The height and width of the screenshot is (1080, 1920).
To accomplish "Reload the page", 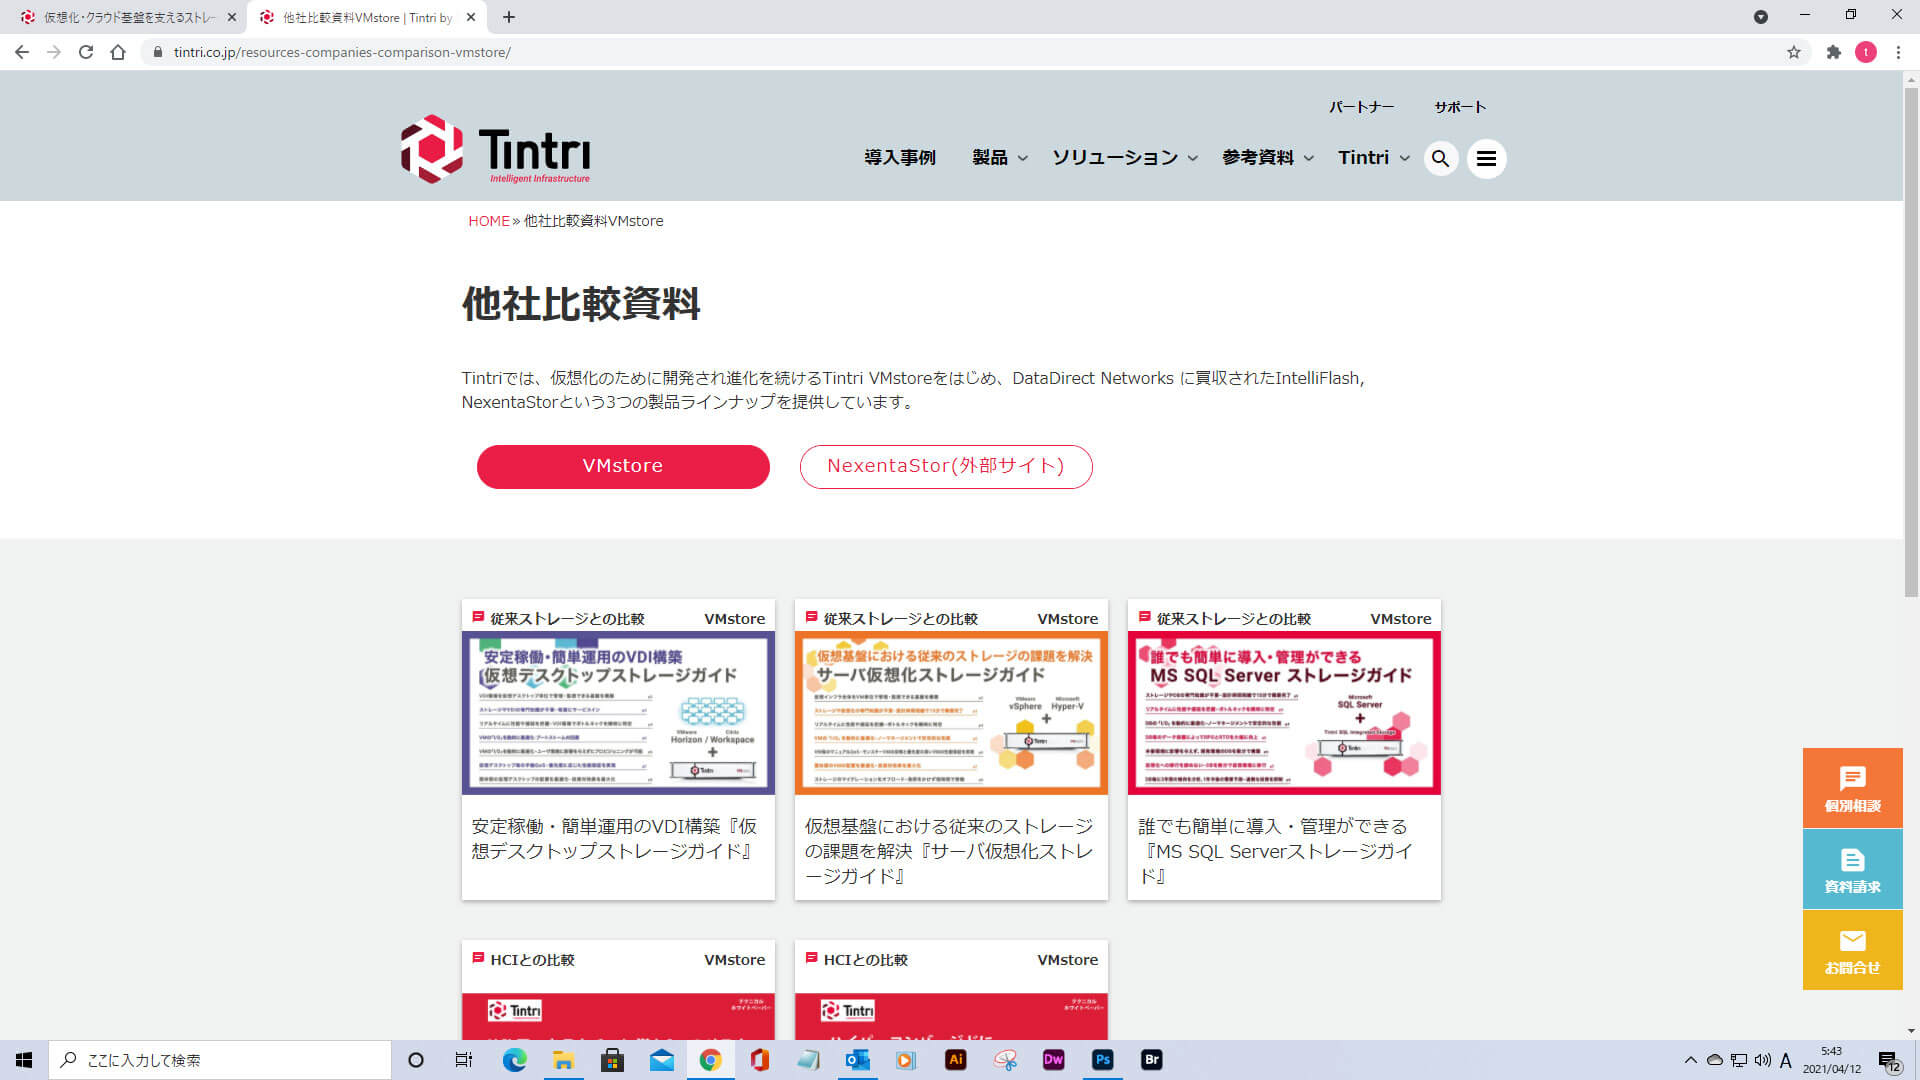I will (86, 52).
